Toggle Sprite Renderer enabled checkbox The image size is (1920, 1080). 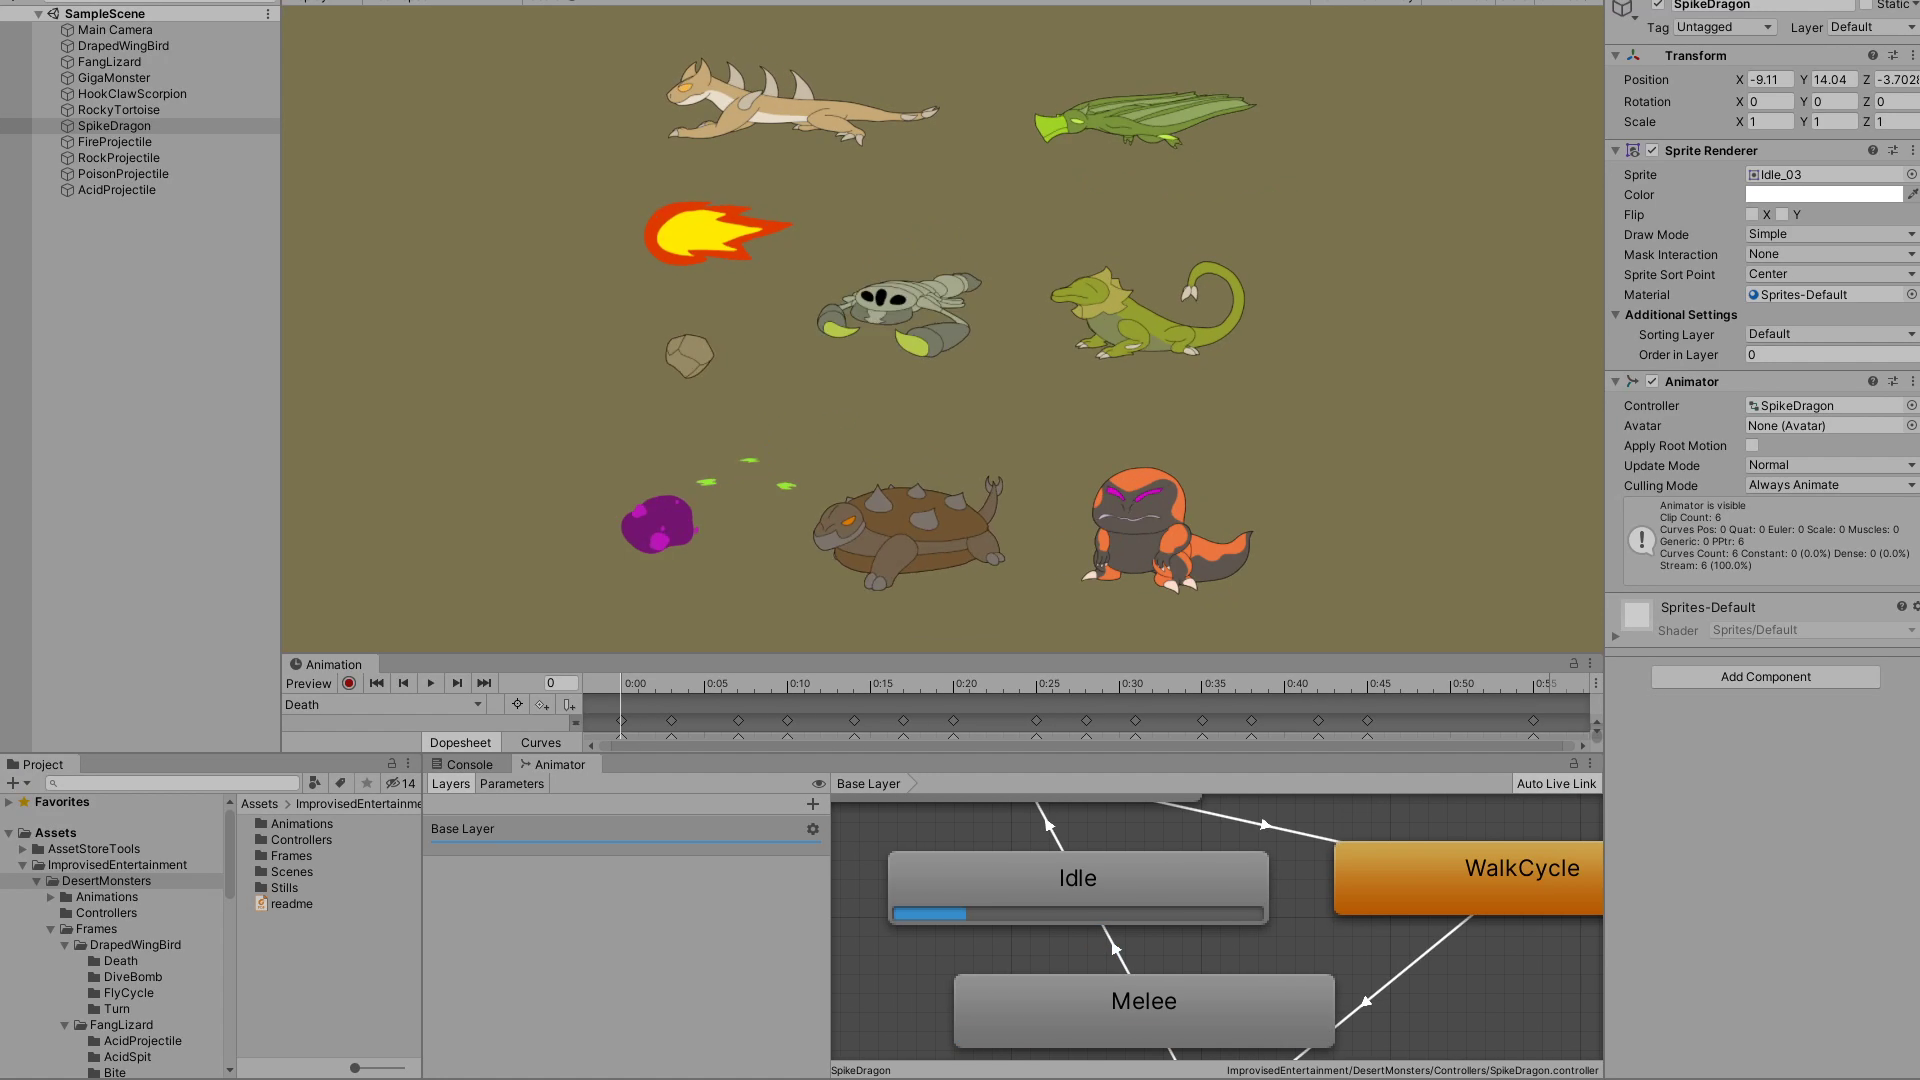[1652, 151]
